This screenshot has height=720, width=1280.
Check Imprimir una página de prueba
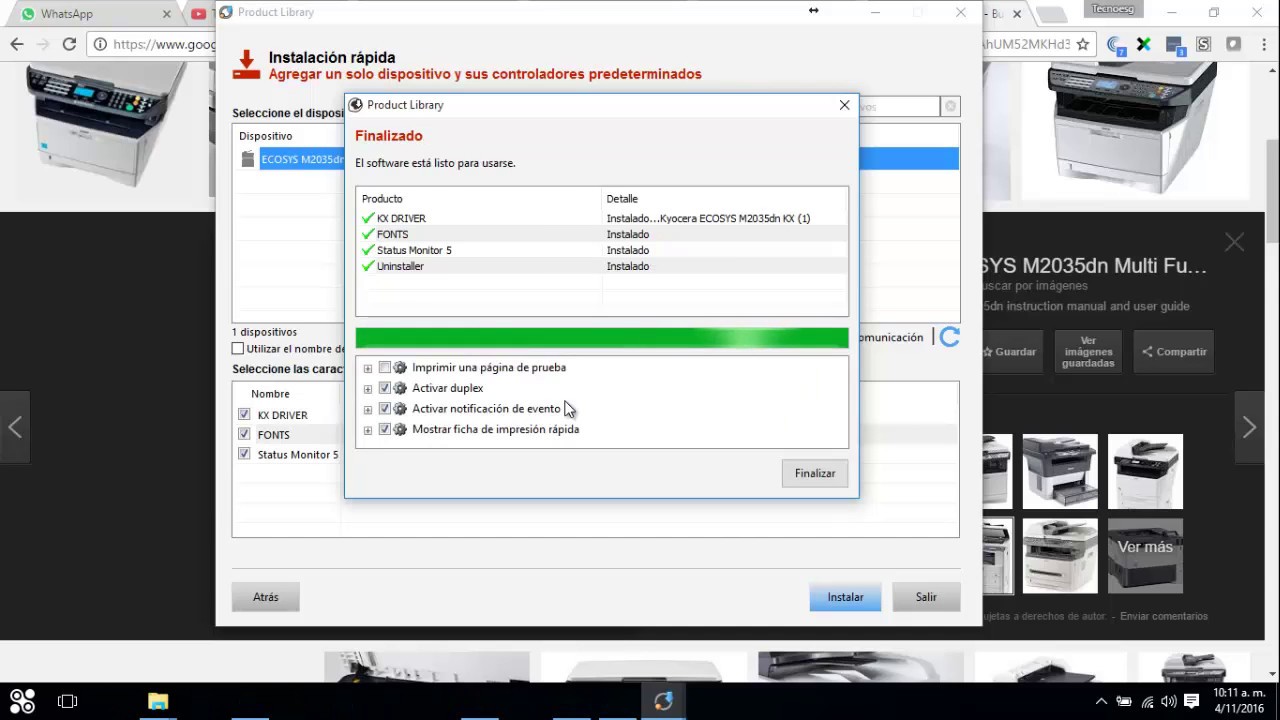click(x=385, y=368)
